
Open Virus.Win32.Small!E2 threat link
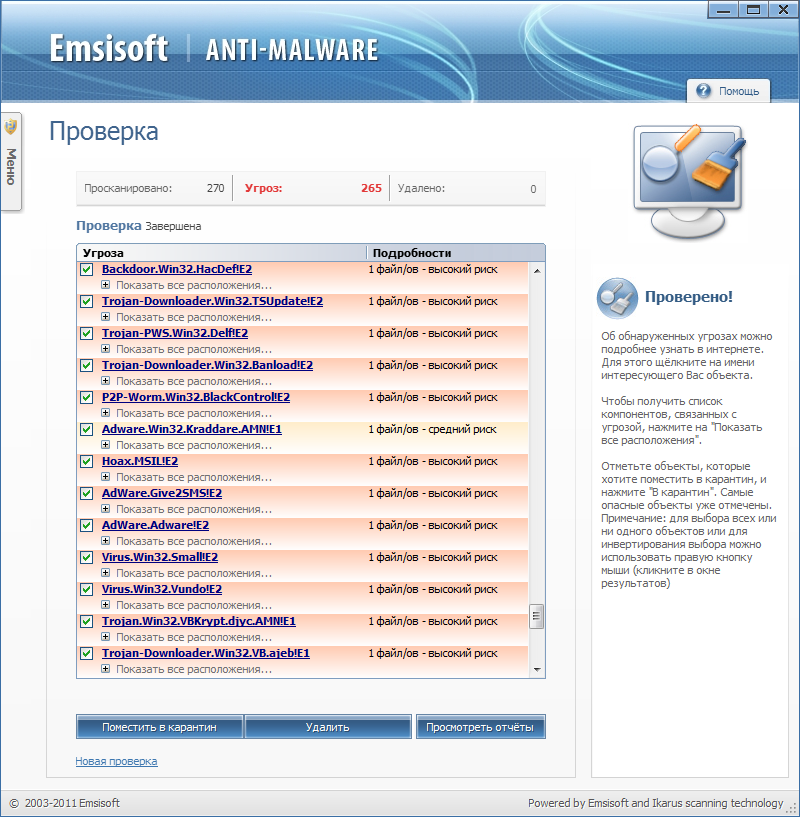(159, 558)
